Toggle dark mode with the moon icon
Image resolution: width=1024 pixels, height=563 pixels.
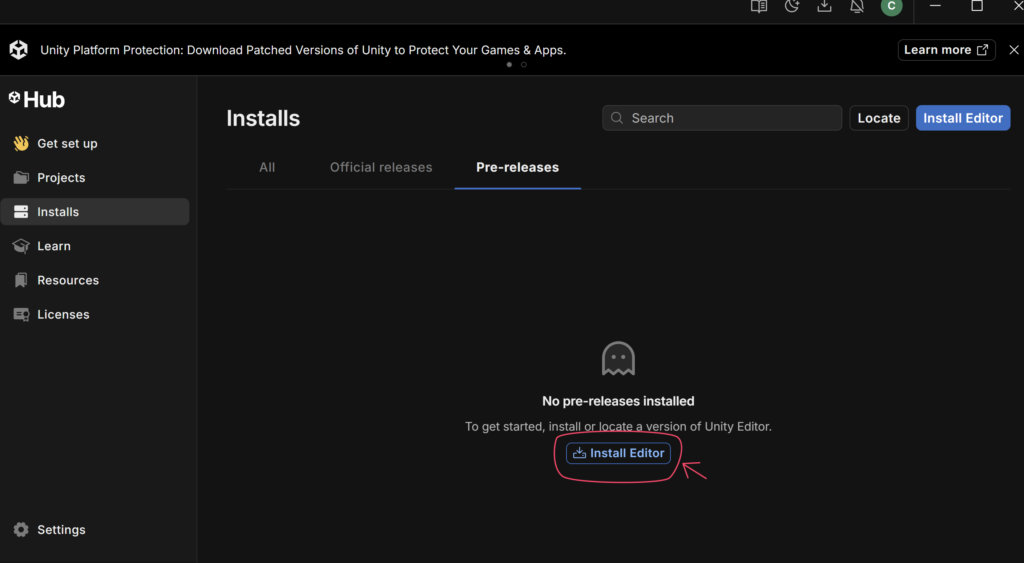pyautogui.click(x=792, y=7)
